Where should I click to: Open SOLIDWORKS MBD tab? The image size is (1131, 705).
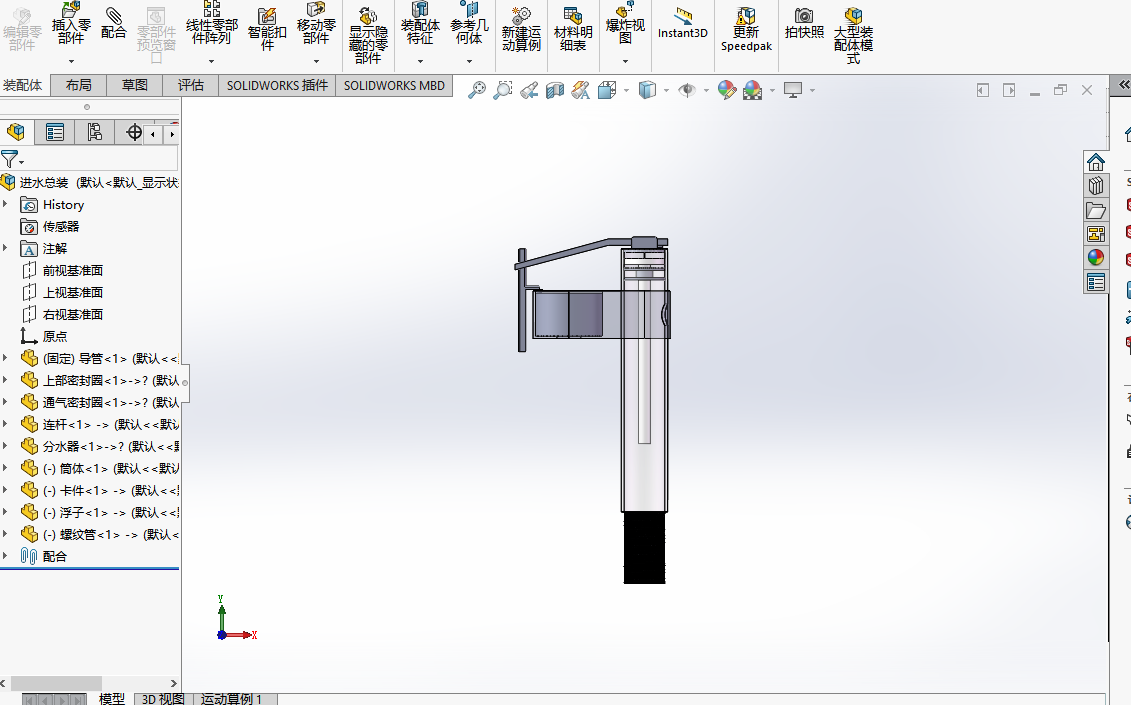click(394, 85)
